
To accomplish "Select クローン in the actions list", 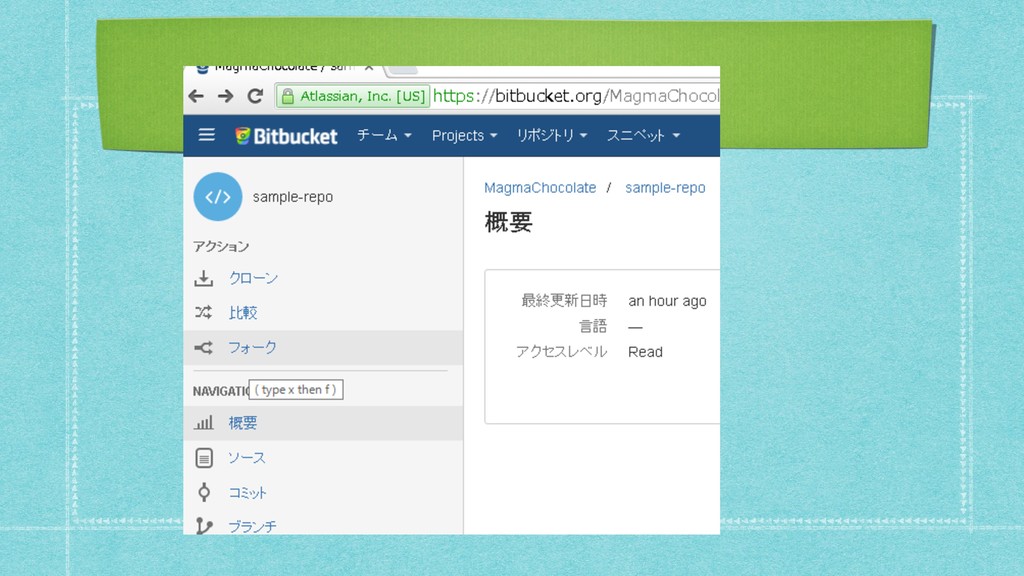I will [253, 278].
